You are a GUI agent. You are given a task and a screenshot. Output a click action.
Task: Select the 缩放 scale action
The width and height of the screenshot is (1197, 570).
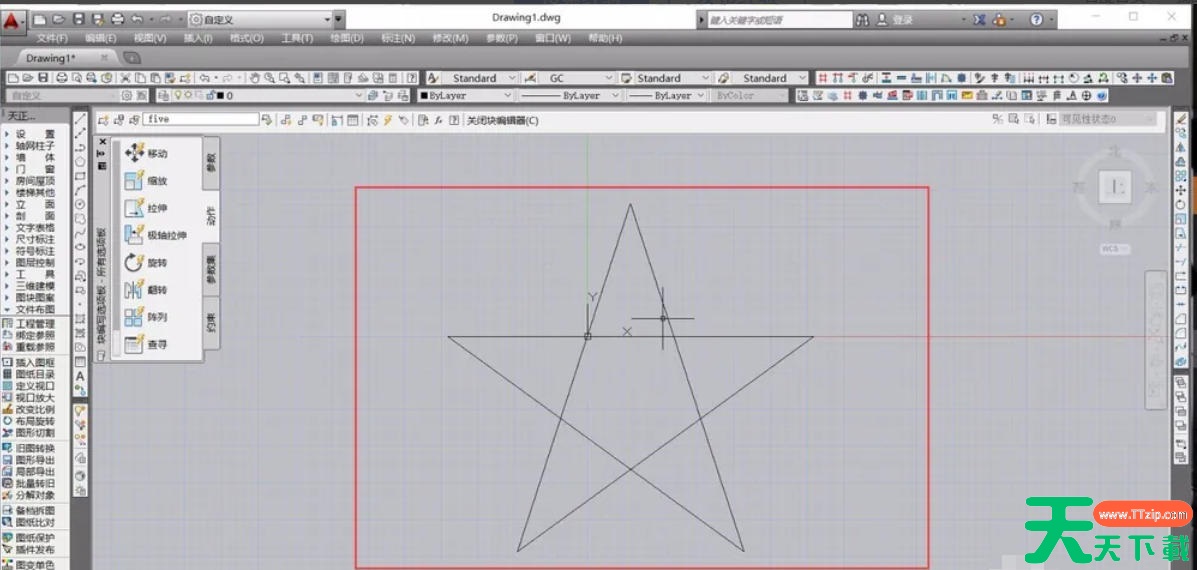pos(146,181)
